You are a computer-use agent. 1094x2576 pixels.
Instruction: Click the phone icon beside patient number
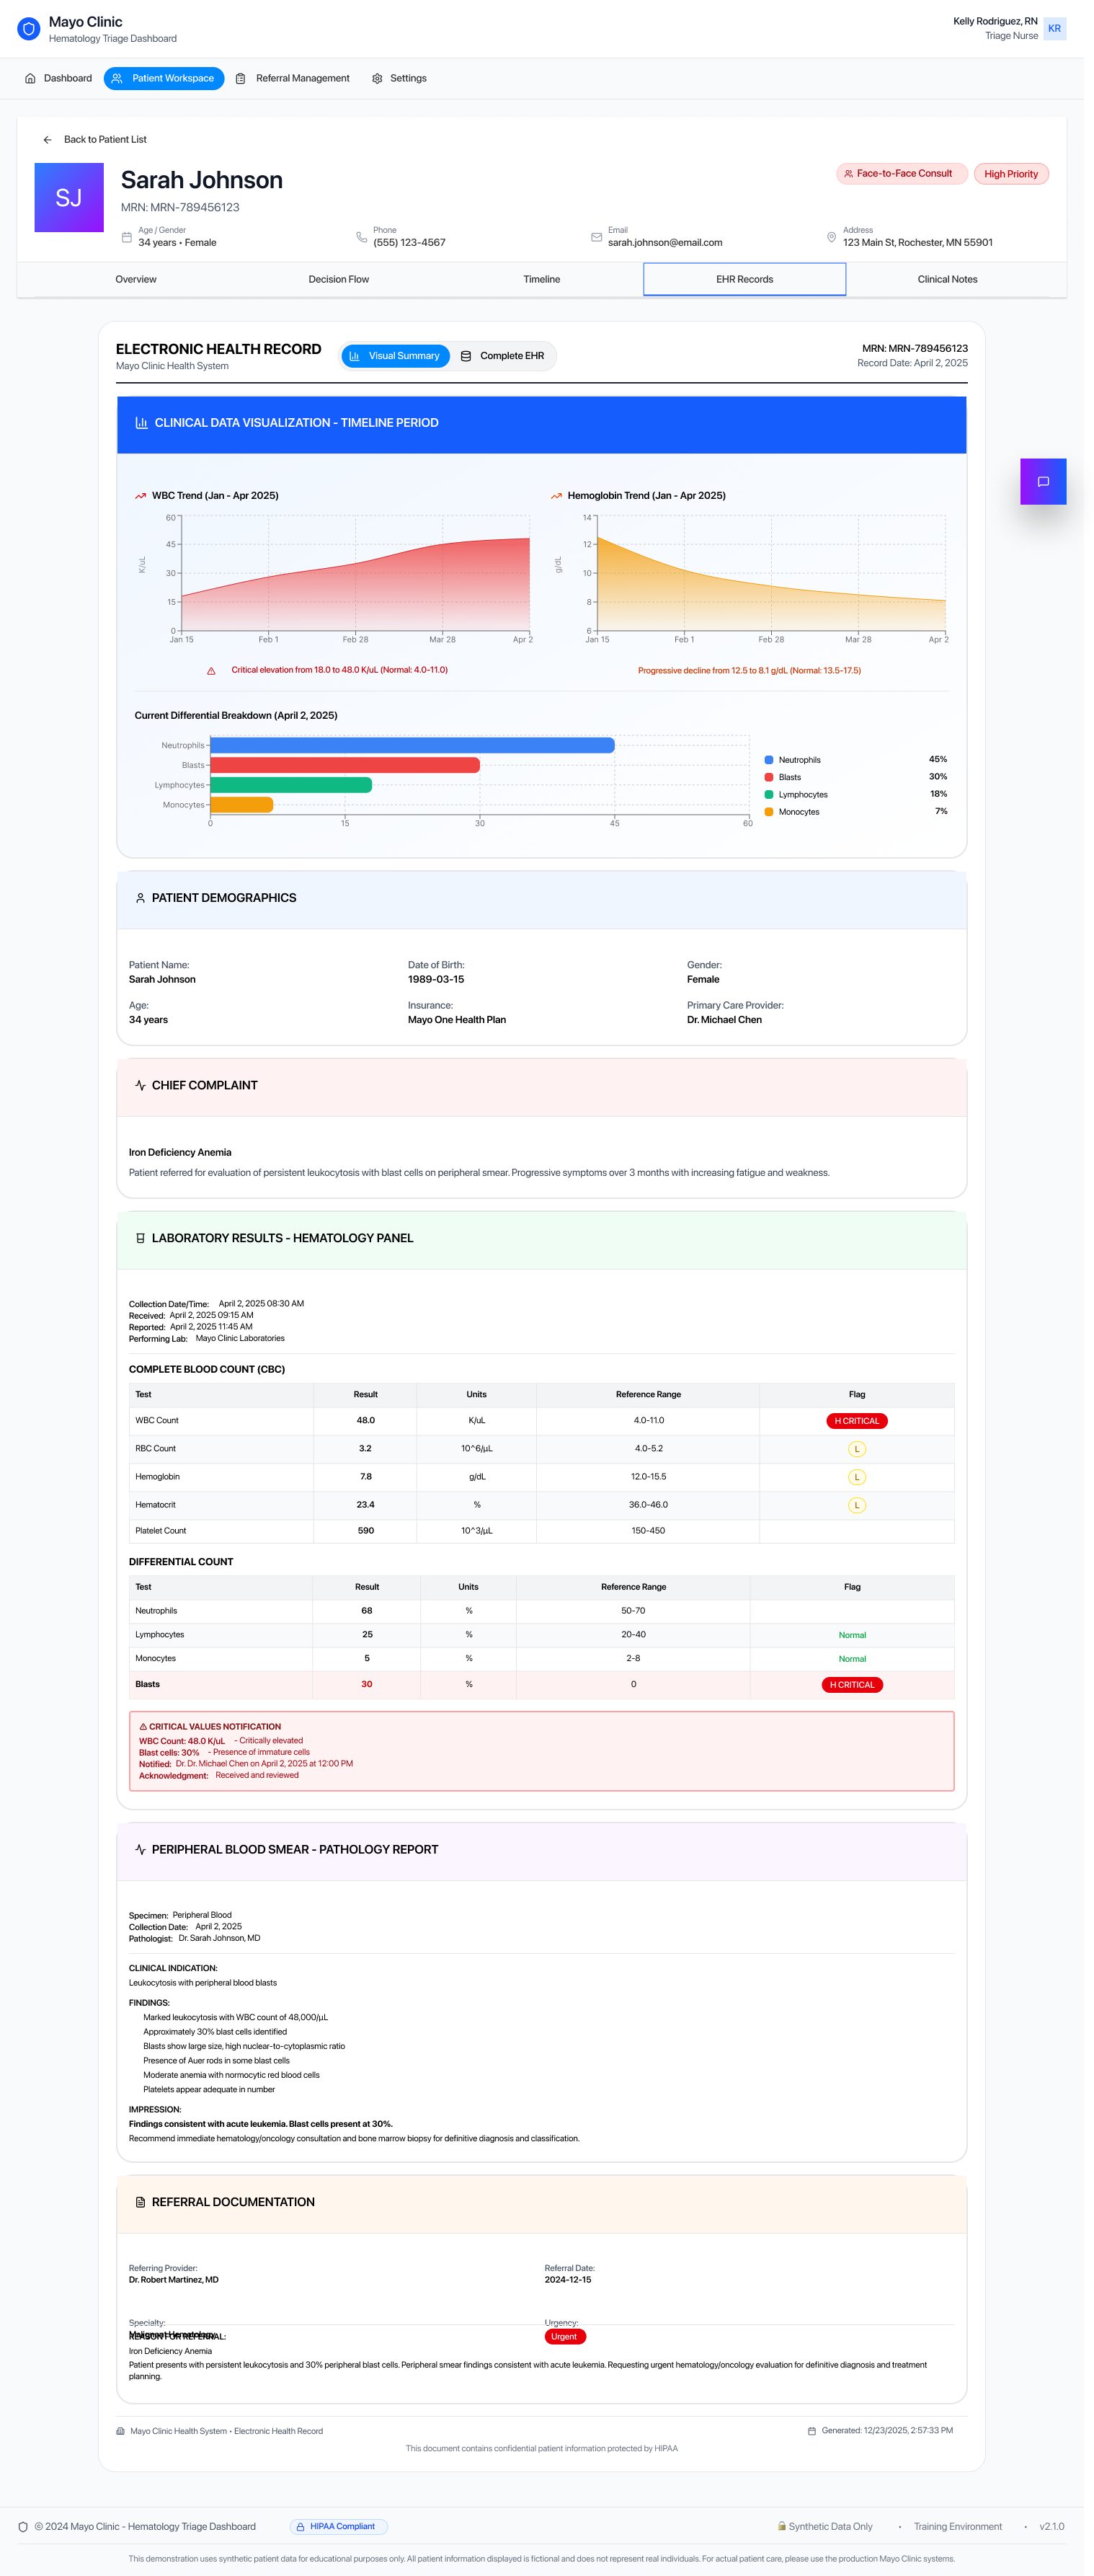click(x=361, y=237)
